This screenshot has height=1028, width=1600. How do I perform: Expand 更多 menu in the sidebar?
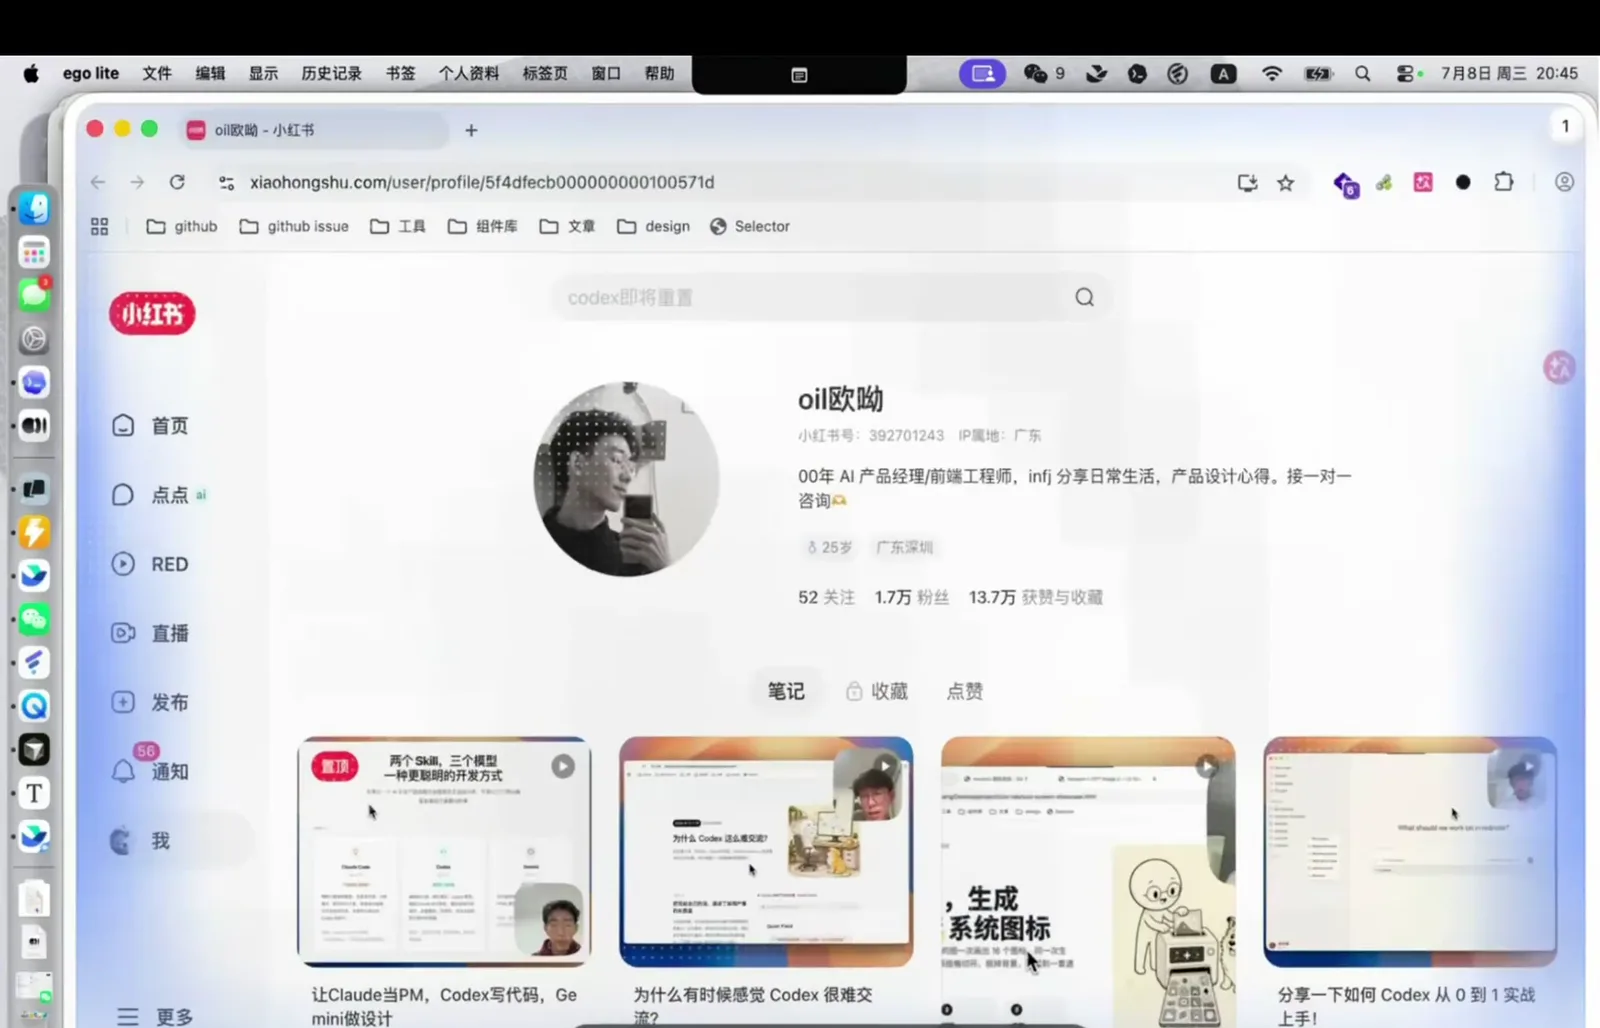click(x=155, y=1016)
